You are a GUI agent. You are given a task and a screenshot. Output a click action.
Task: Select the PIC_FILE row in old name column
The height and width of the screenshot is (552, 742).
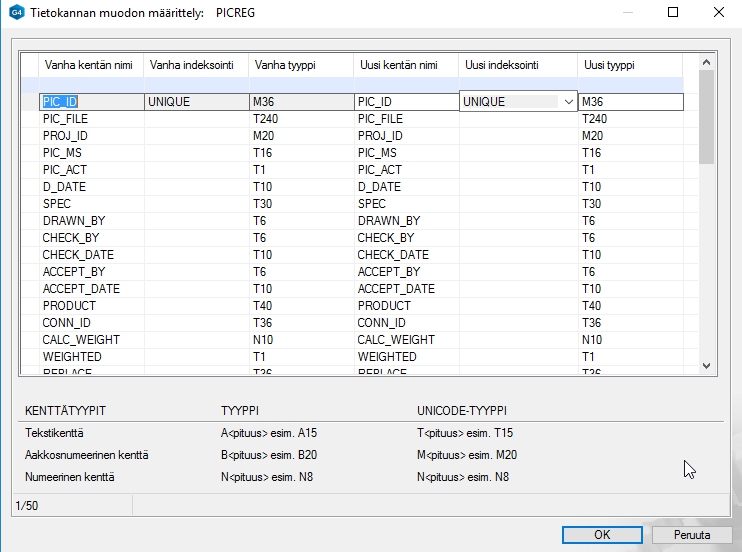(x=90, y=119)
